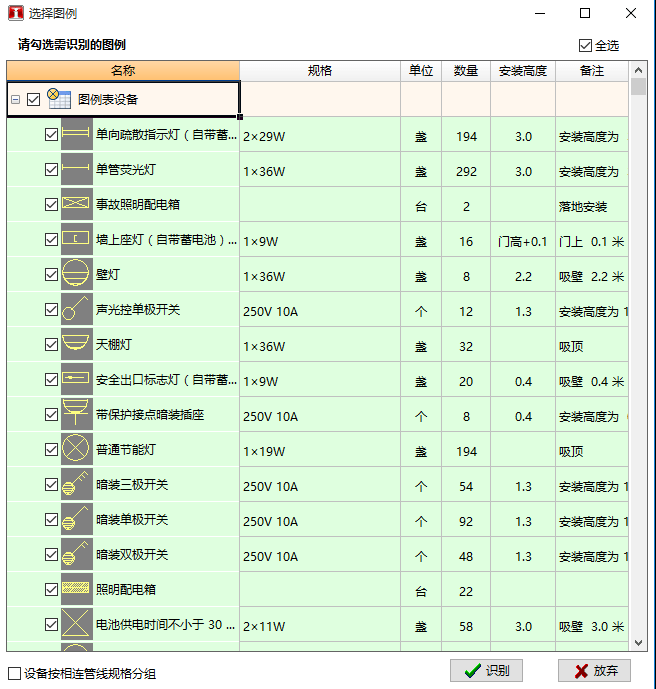Enable 设备按相连管线规格分组 checkbox
Viewport: 656px width, 689px height.
coord(14,673)
